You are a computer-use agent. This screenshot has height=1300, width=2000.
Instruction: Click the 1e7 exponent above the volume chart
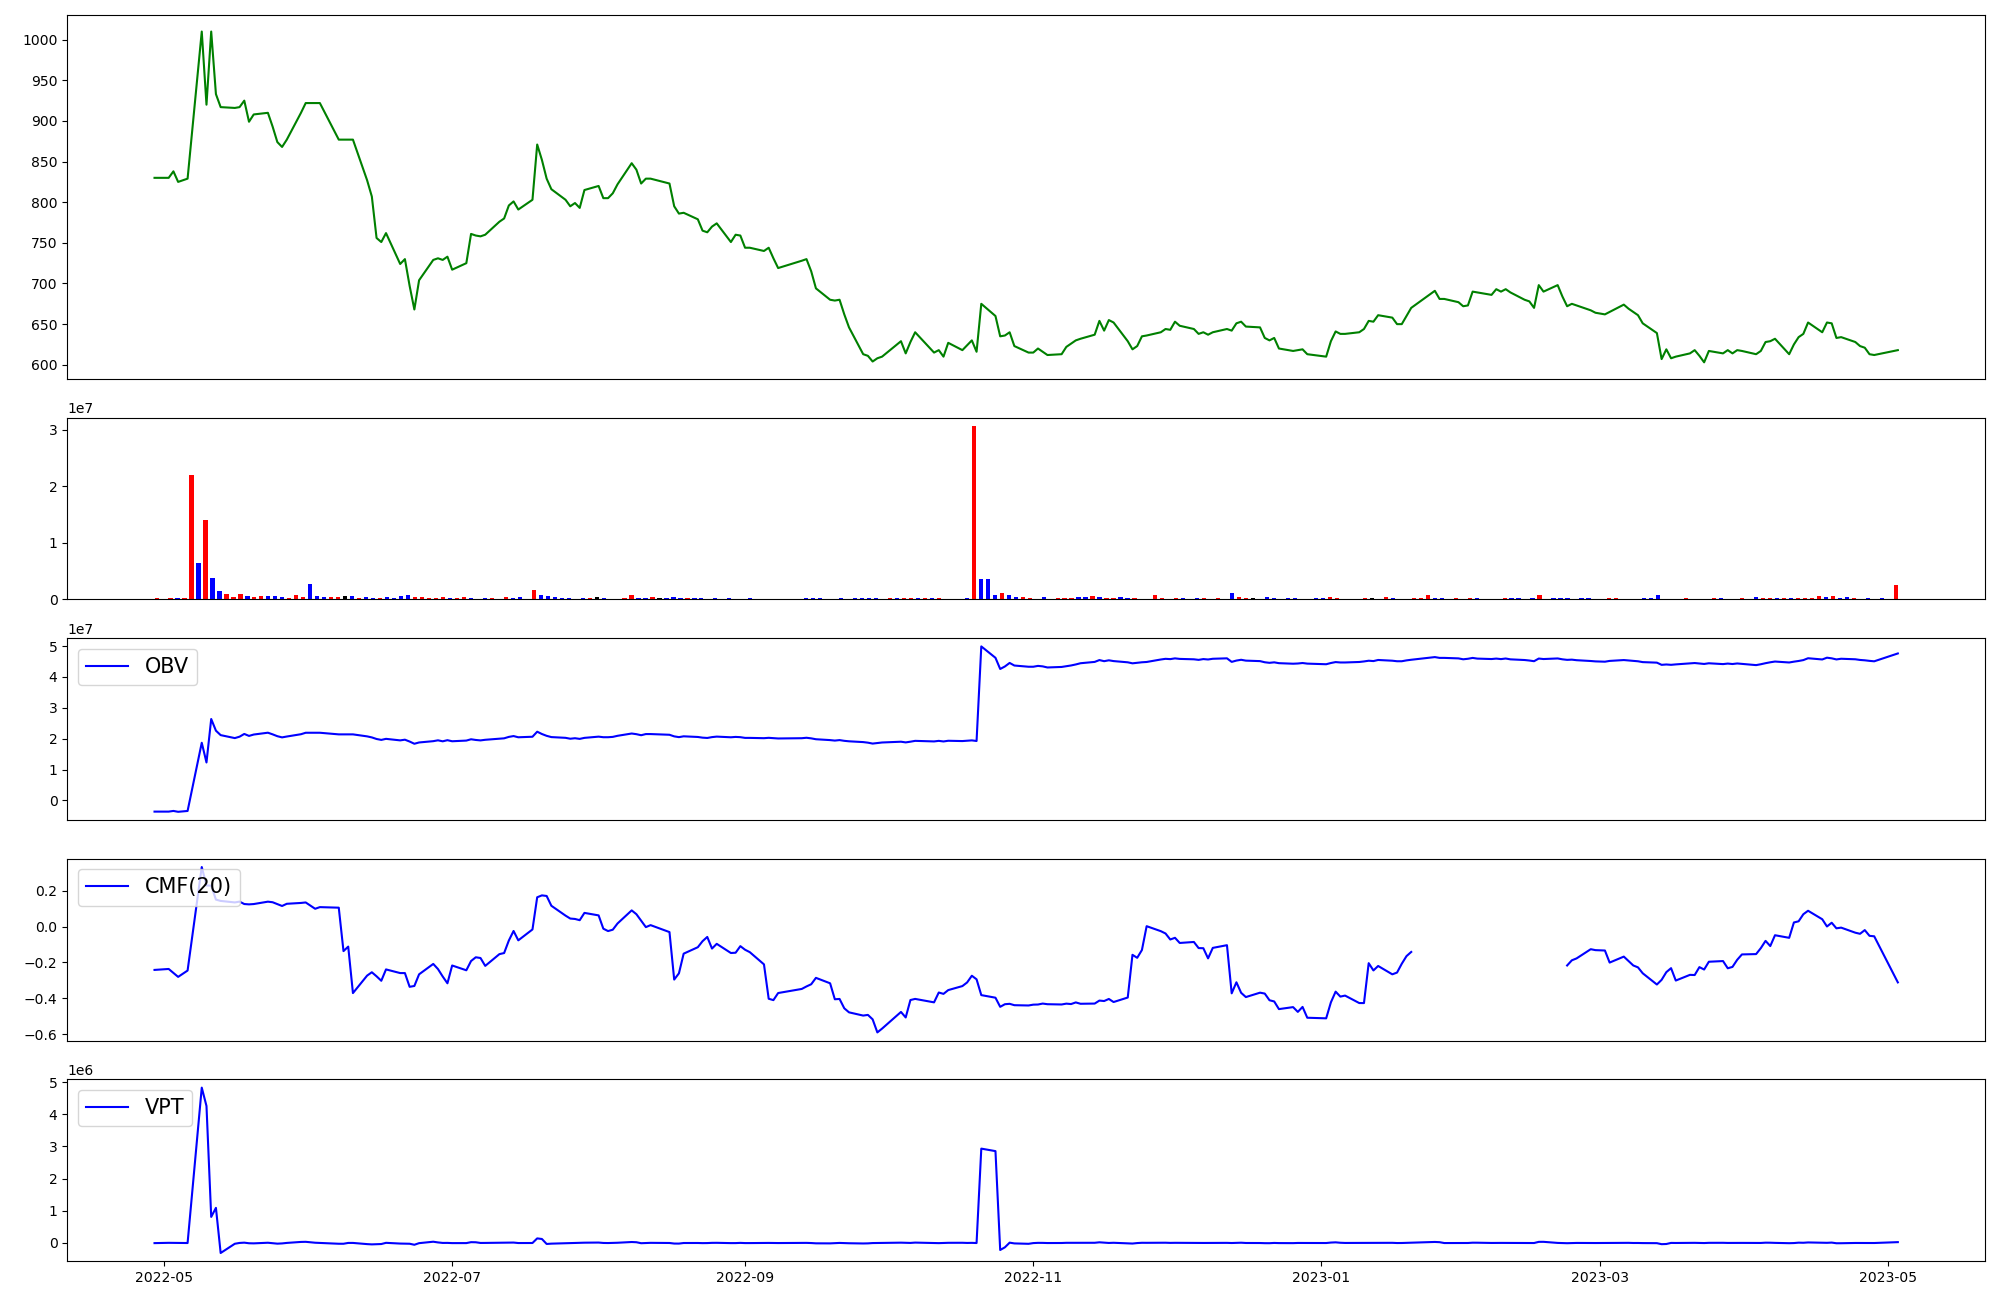click(x=80, y=408)
